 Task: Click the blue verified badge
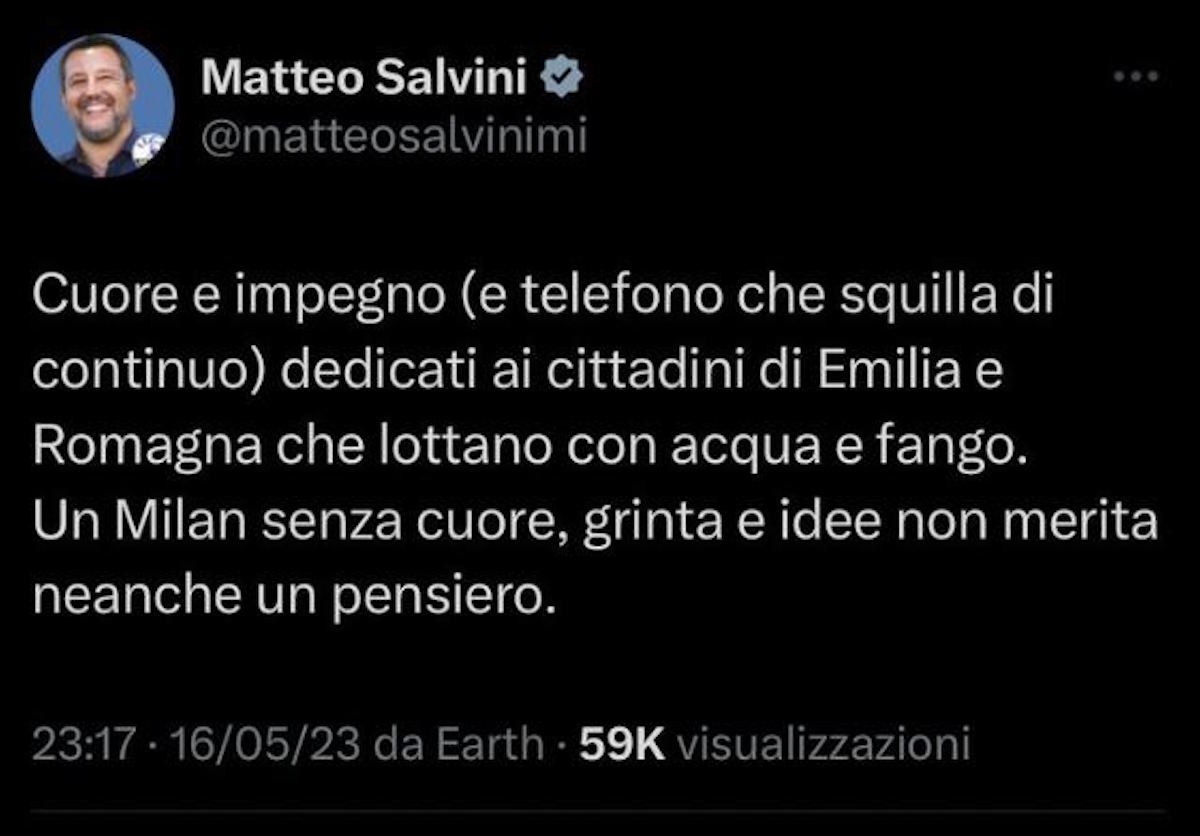coord(561,79)
